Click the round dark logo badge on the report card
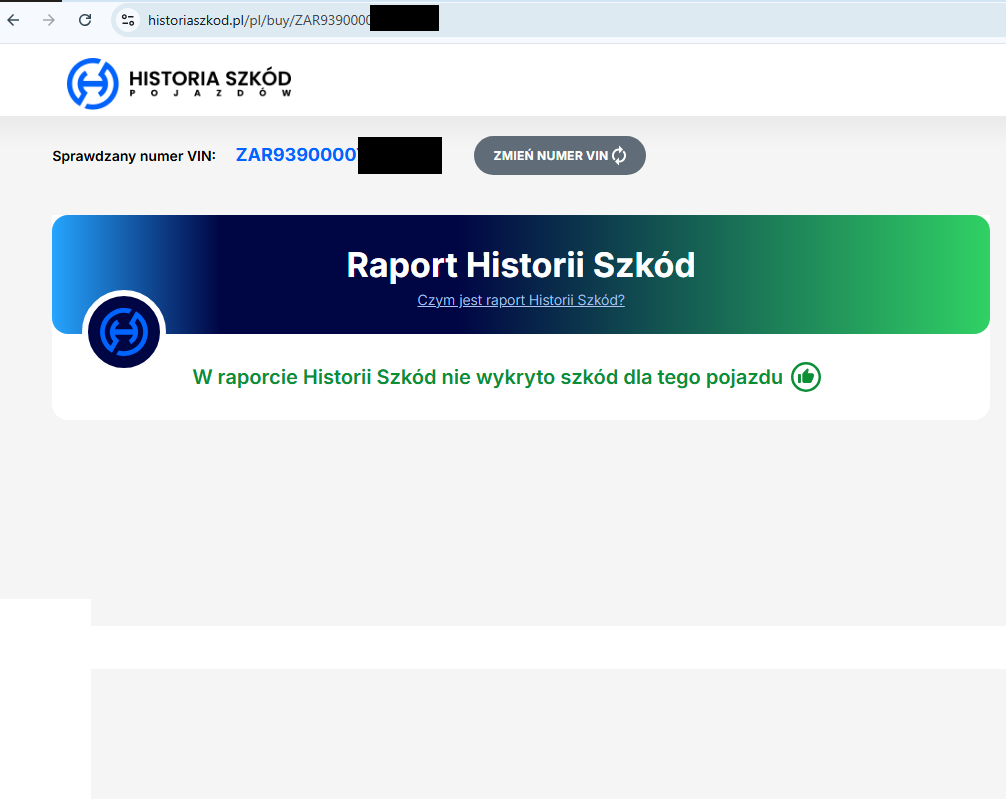The image size is (1006, 799). click(x=124, y=331)
